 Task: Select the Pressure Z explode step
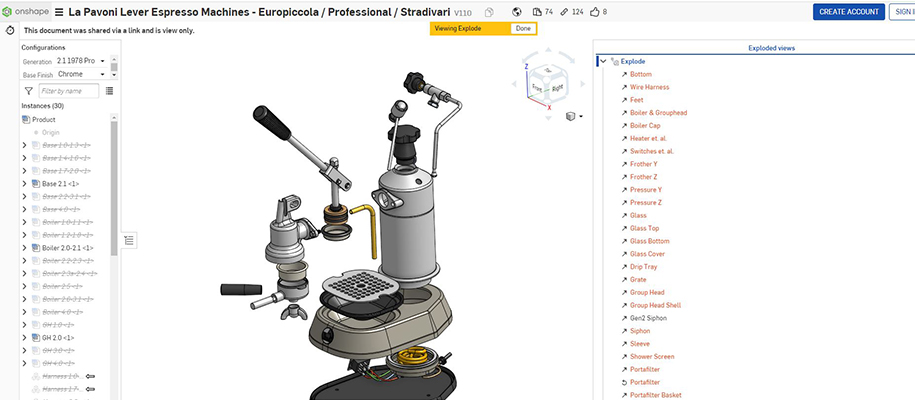[x=646, y=203]
